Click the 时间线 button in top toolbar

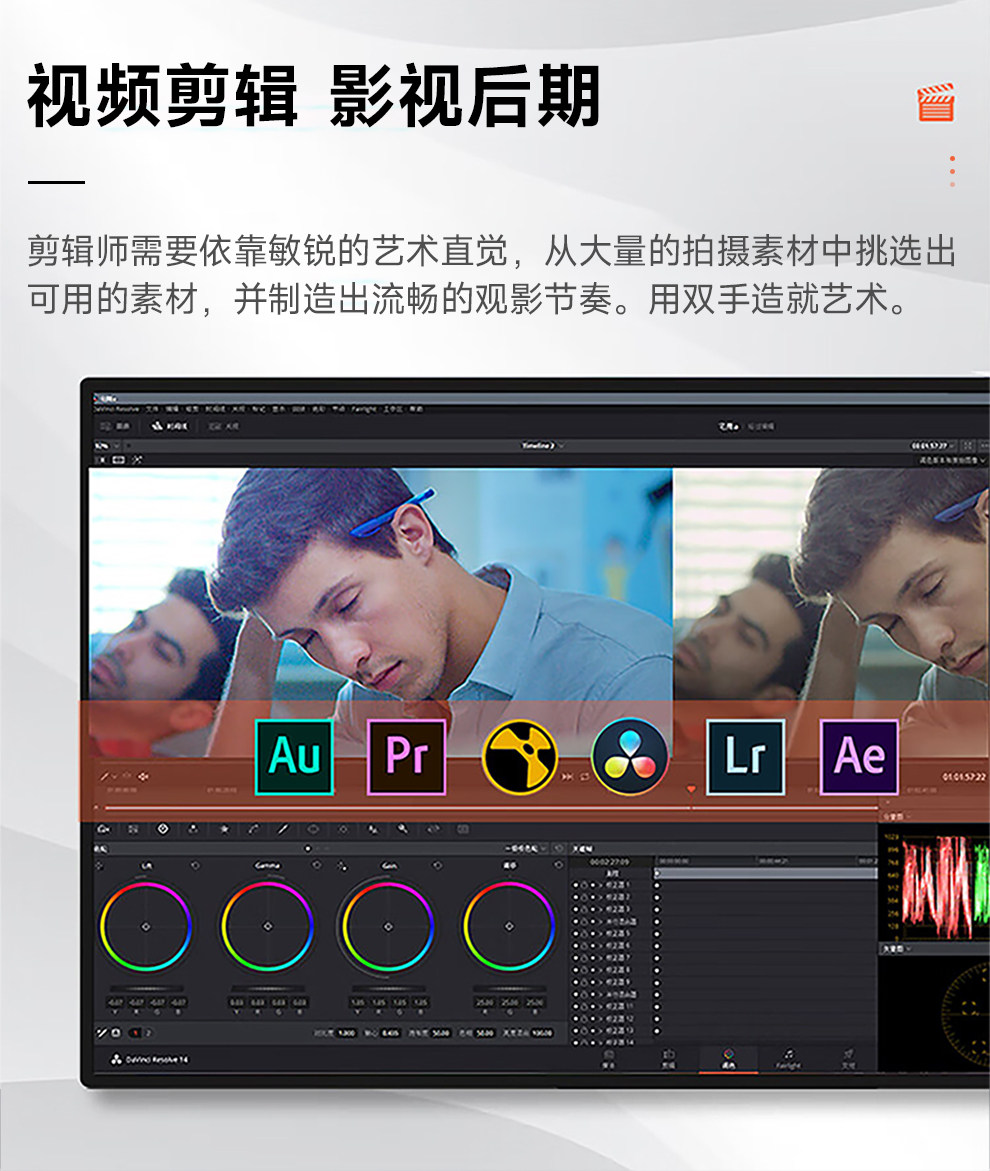[x=169, y=426]
